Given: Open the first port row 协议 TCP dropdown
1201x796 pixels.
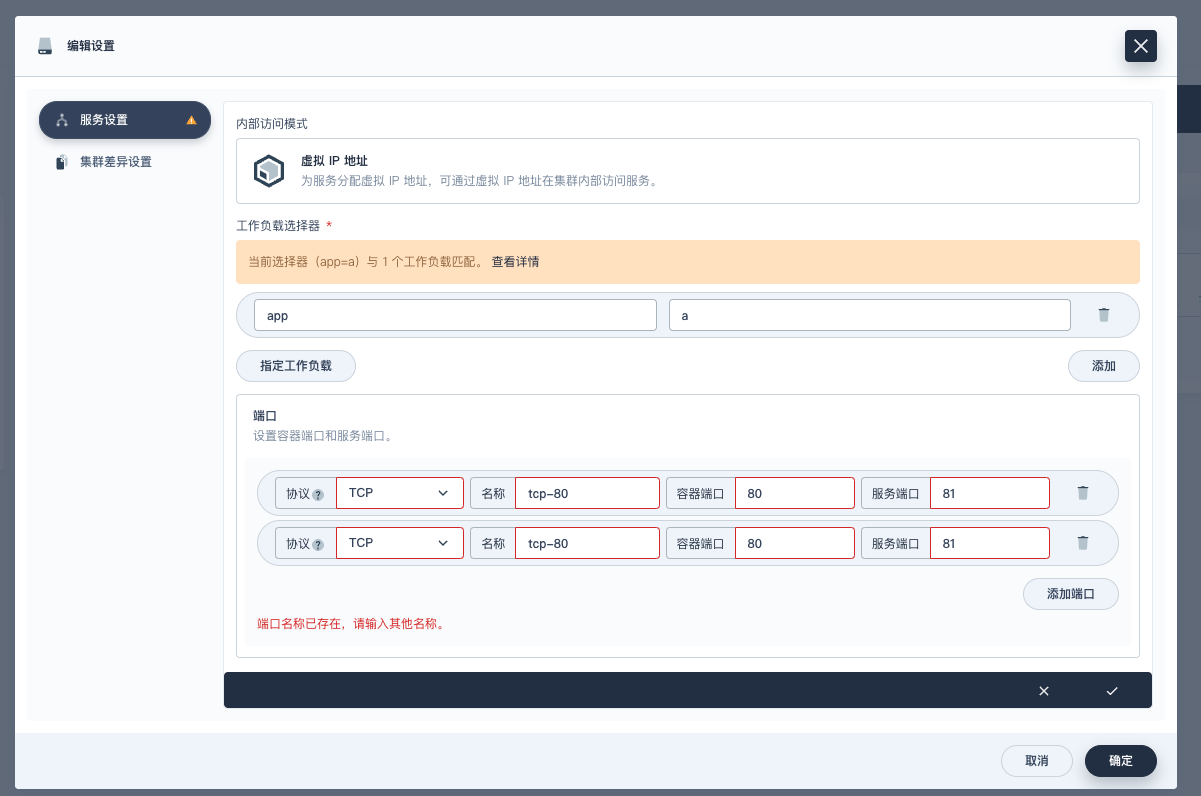Looking at the screenshot, I should [400, 493].
